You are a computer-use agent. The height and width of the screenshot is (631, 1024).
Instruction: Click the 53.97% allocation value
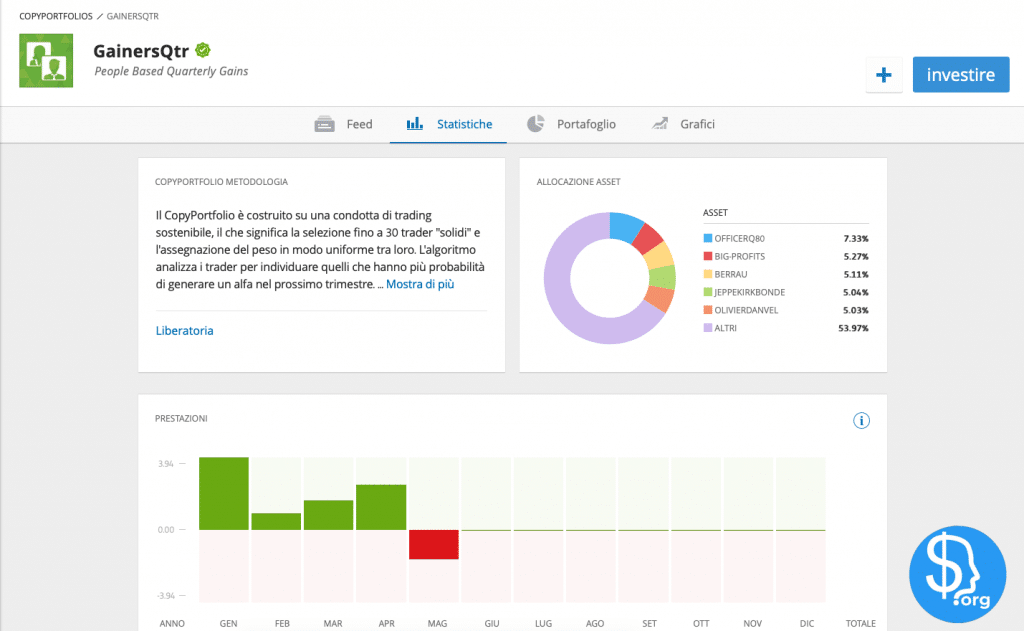[x=853, y=328]
